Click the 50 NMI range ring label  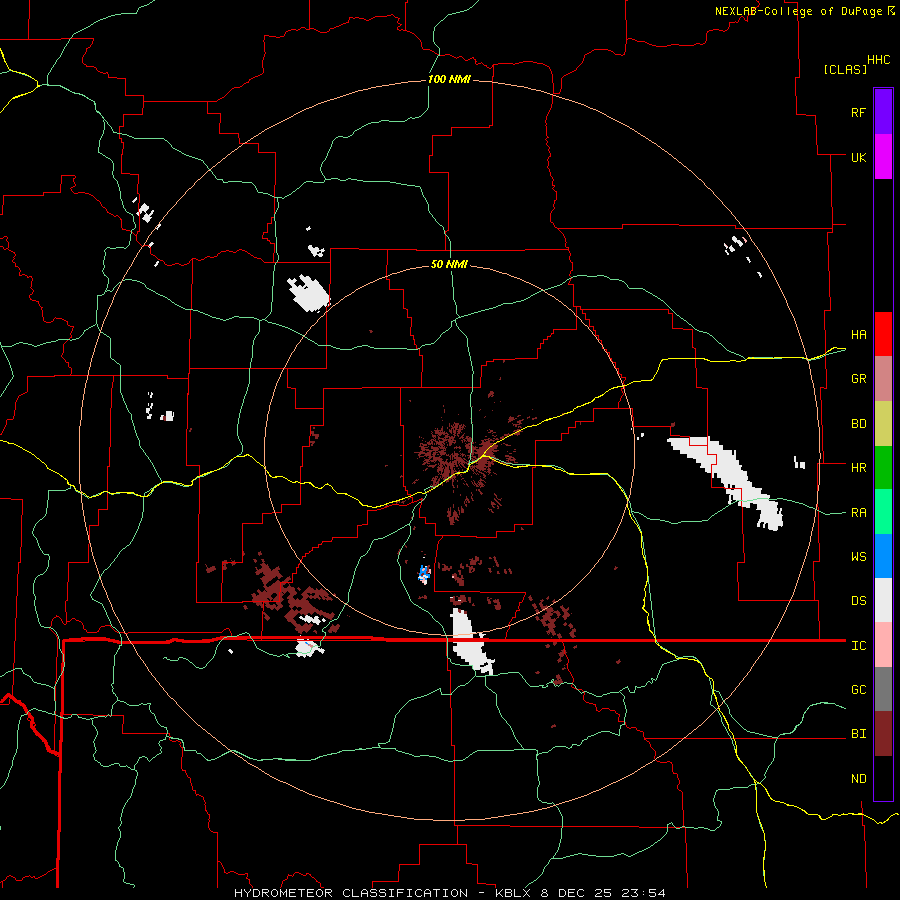tap(449, 264)
